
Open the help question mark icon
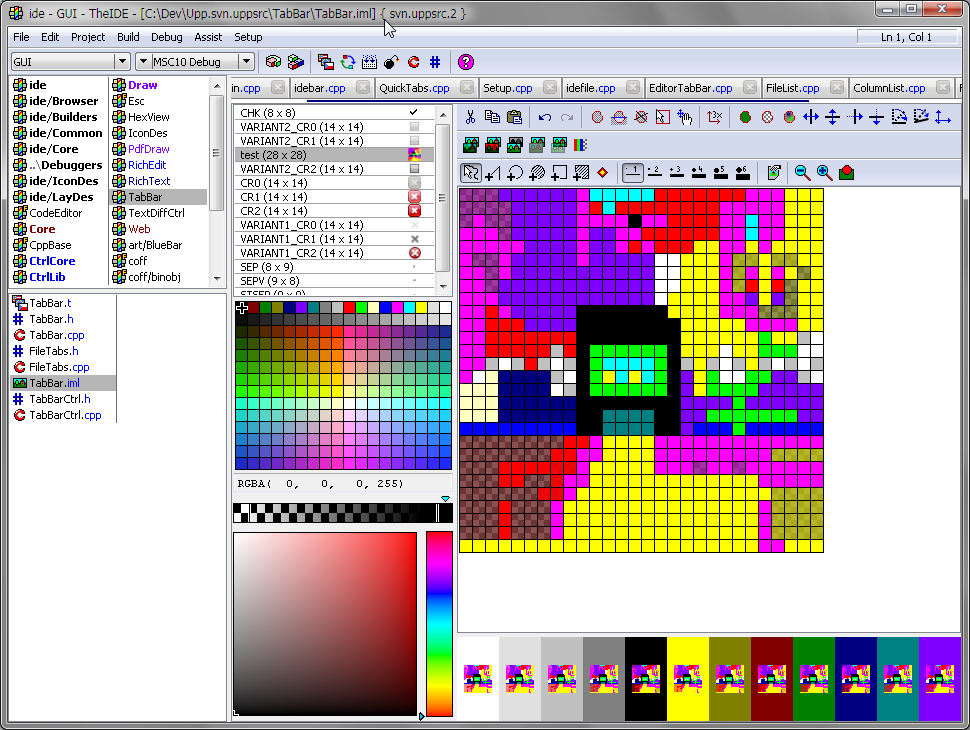click(465, 62)
